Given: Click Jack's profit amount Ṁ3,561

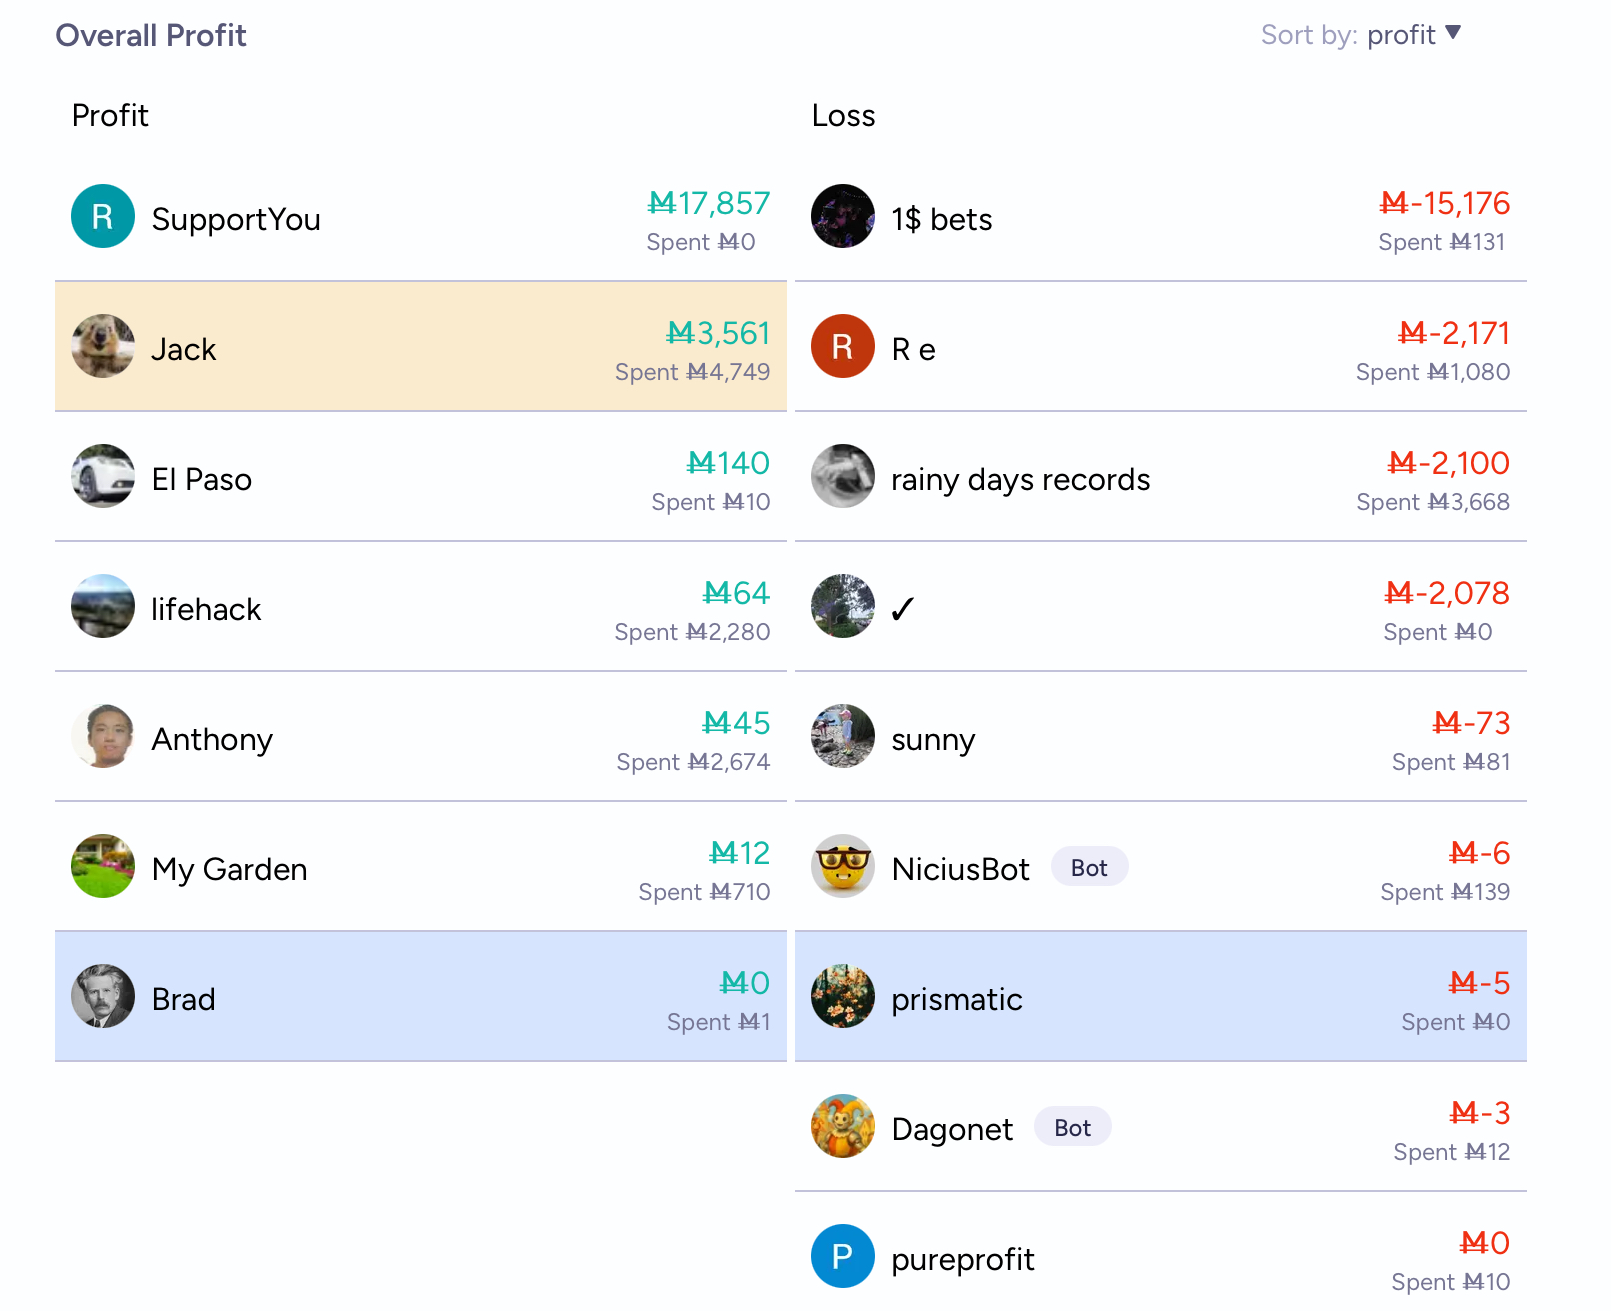Looking at the screenshot, I should [718, 333].
